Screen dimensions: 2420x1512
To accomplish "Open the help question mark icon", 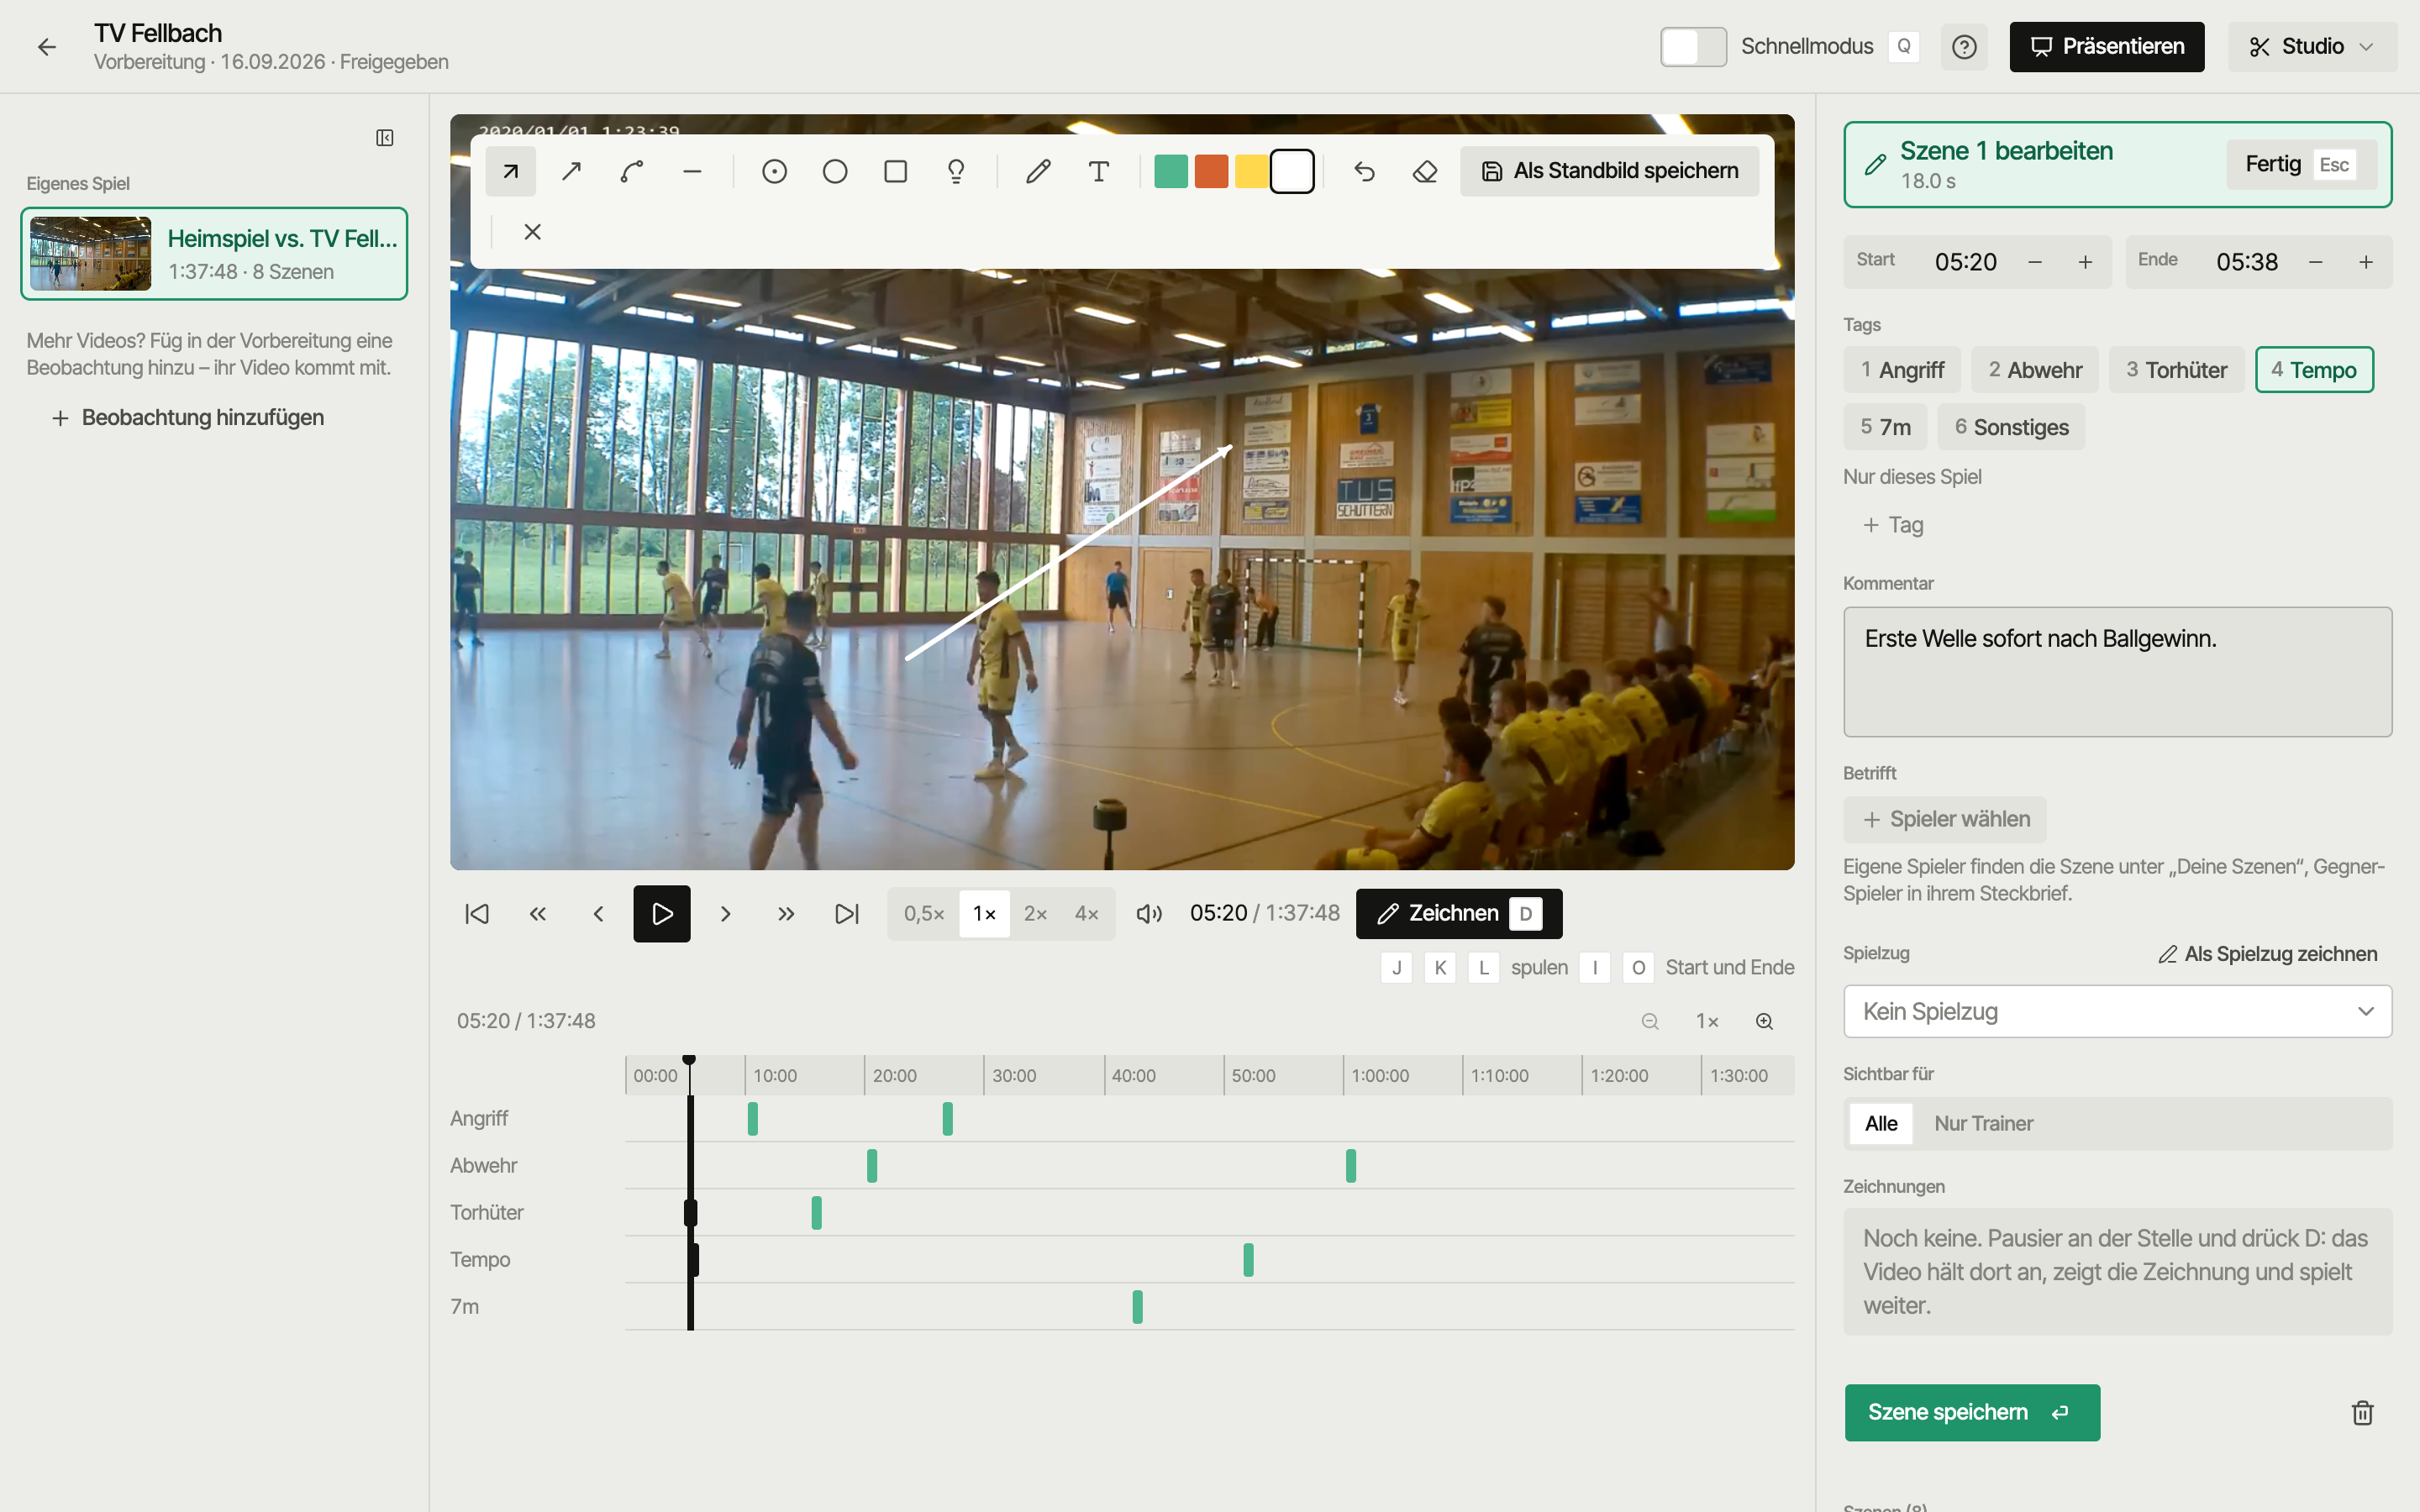I will (1964, 47).
